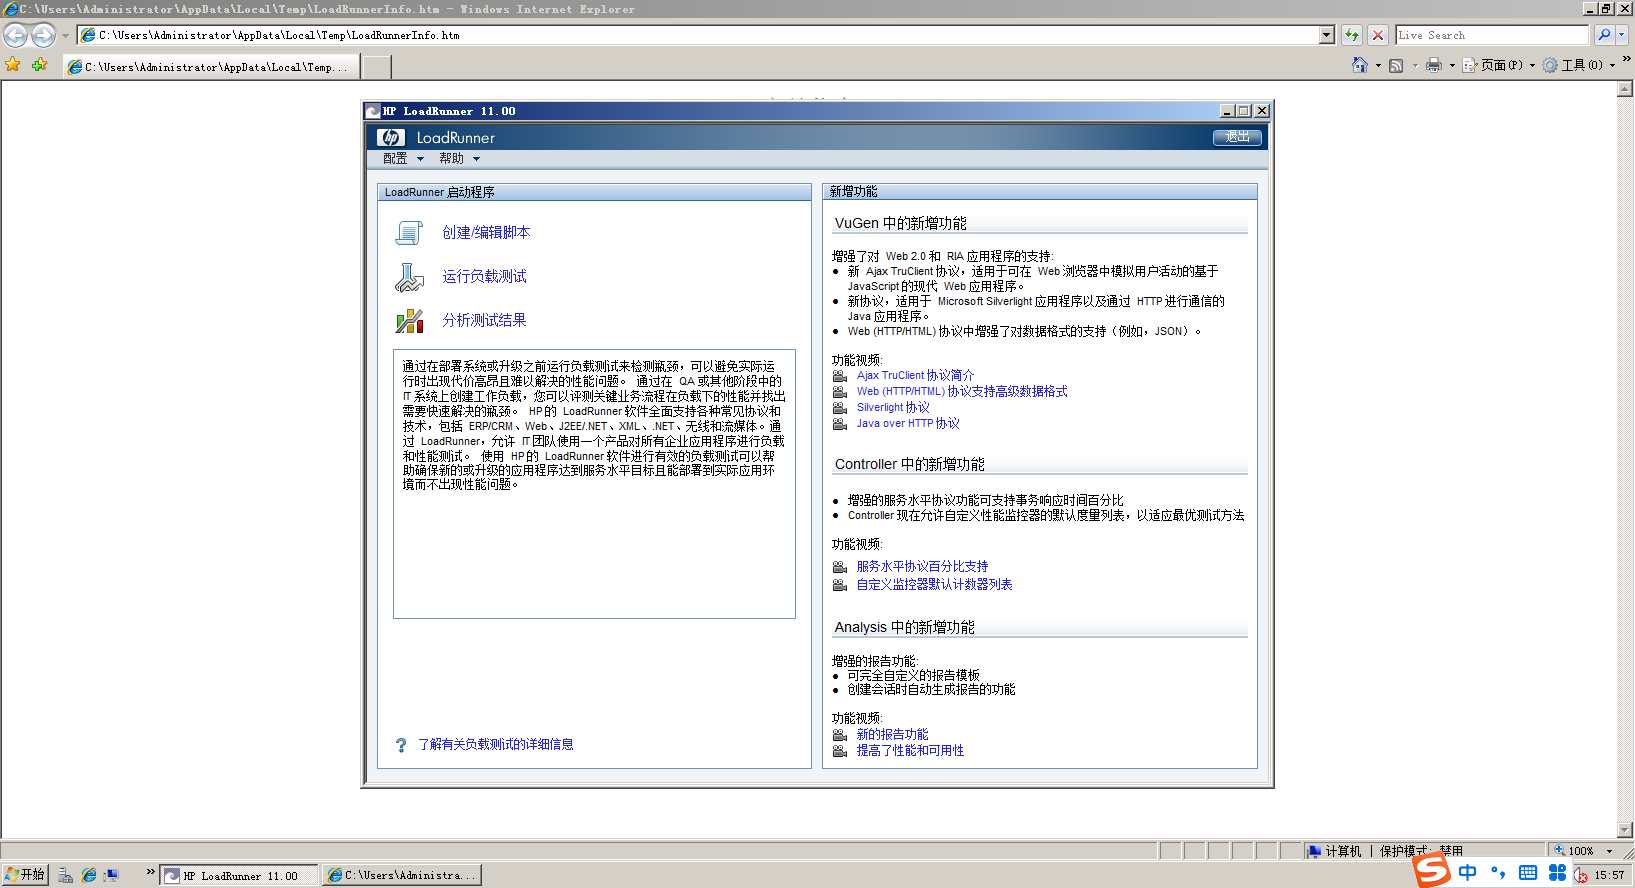Viewport: 1635px width, 888px height.
Task: Click the Sogou soft keyboard icon
Action: tap(1528, 873)
